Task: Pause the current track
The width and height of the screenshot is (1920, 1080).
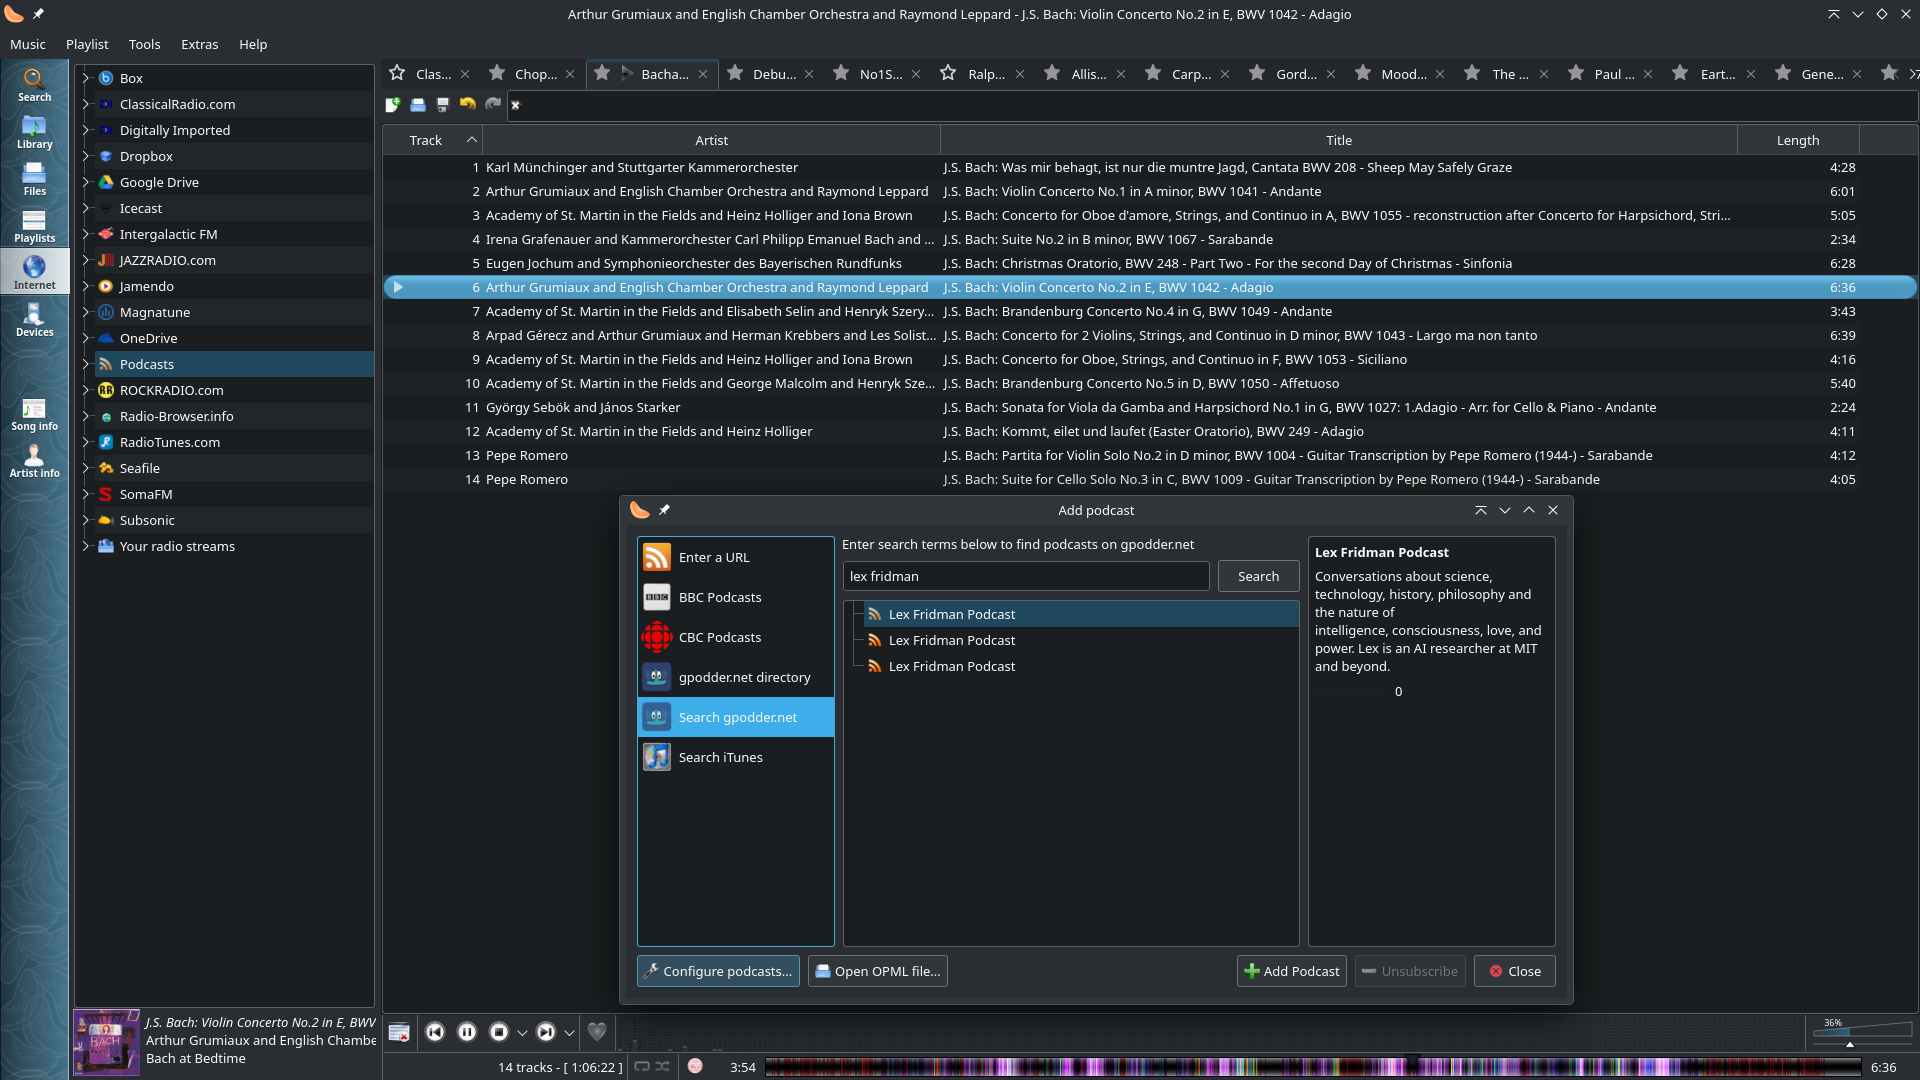Action: [467, 1032]
